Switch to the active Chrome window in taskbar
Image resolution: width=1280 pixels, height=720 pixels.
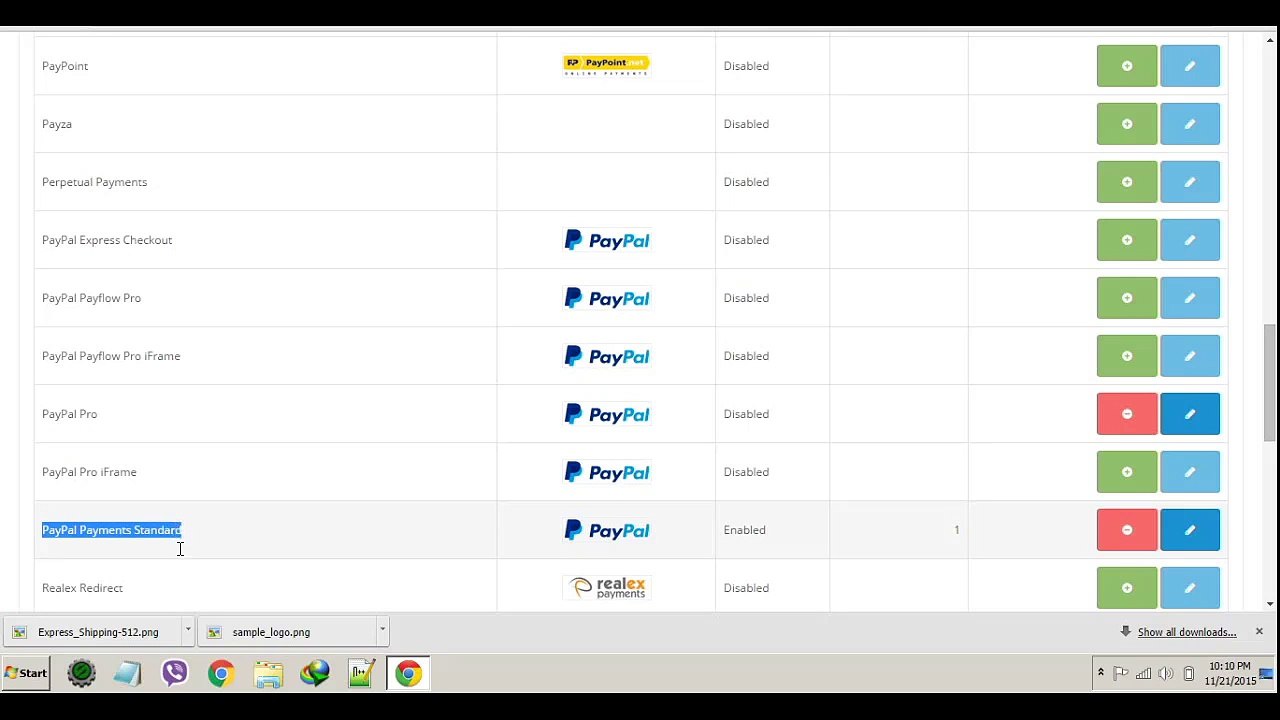408,673
